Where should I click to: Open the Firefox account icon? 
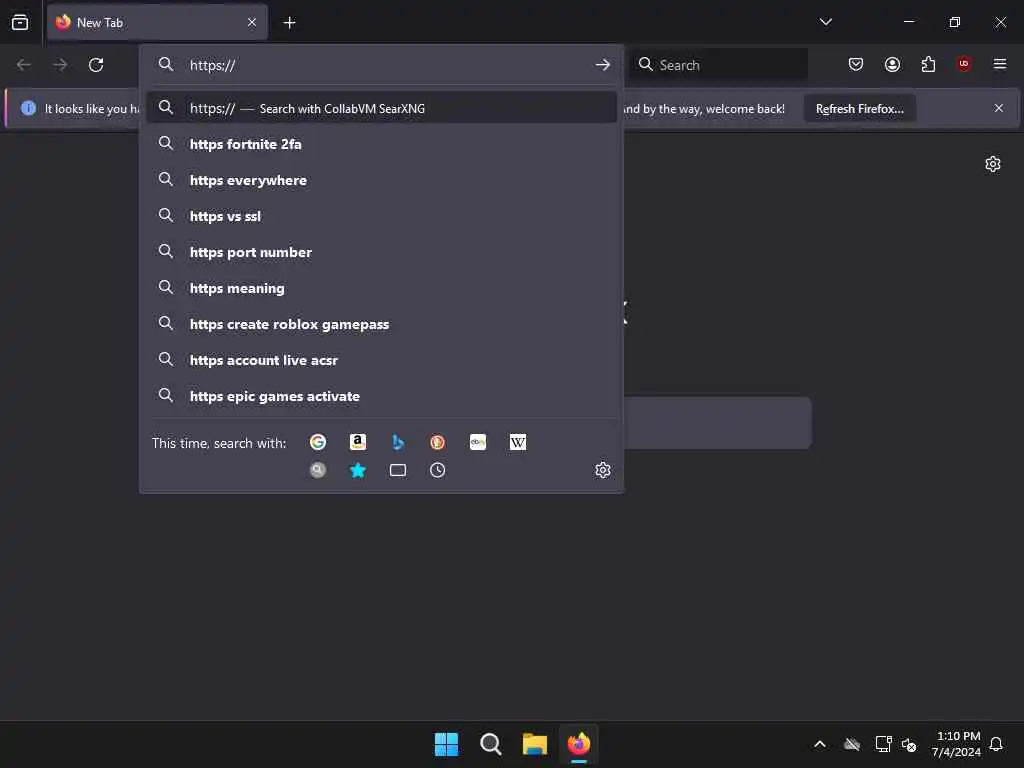[892, 64]
